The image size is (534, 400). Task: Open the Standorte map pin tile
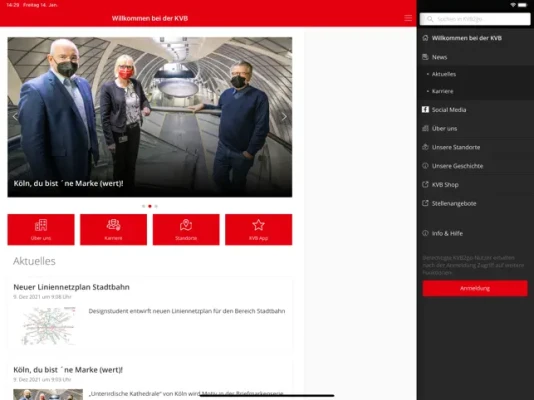tap(186, 229)
